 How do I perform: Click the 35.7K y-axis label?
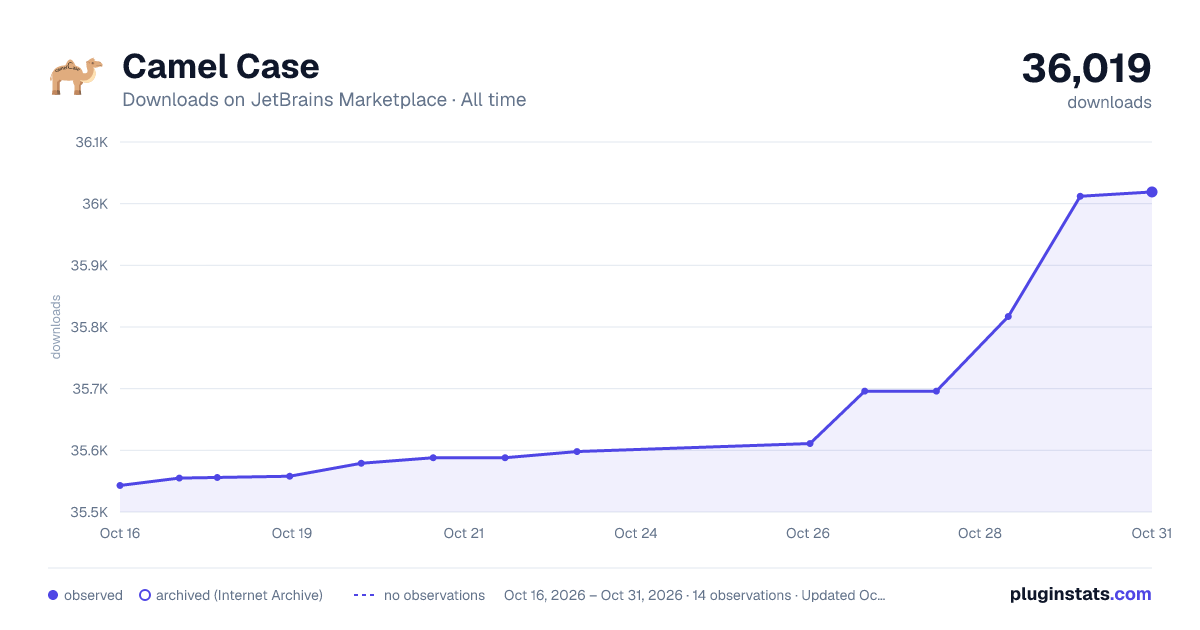pos(89,389)
